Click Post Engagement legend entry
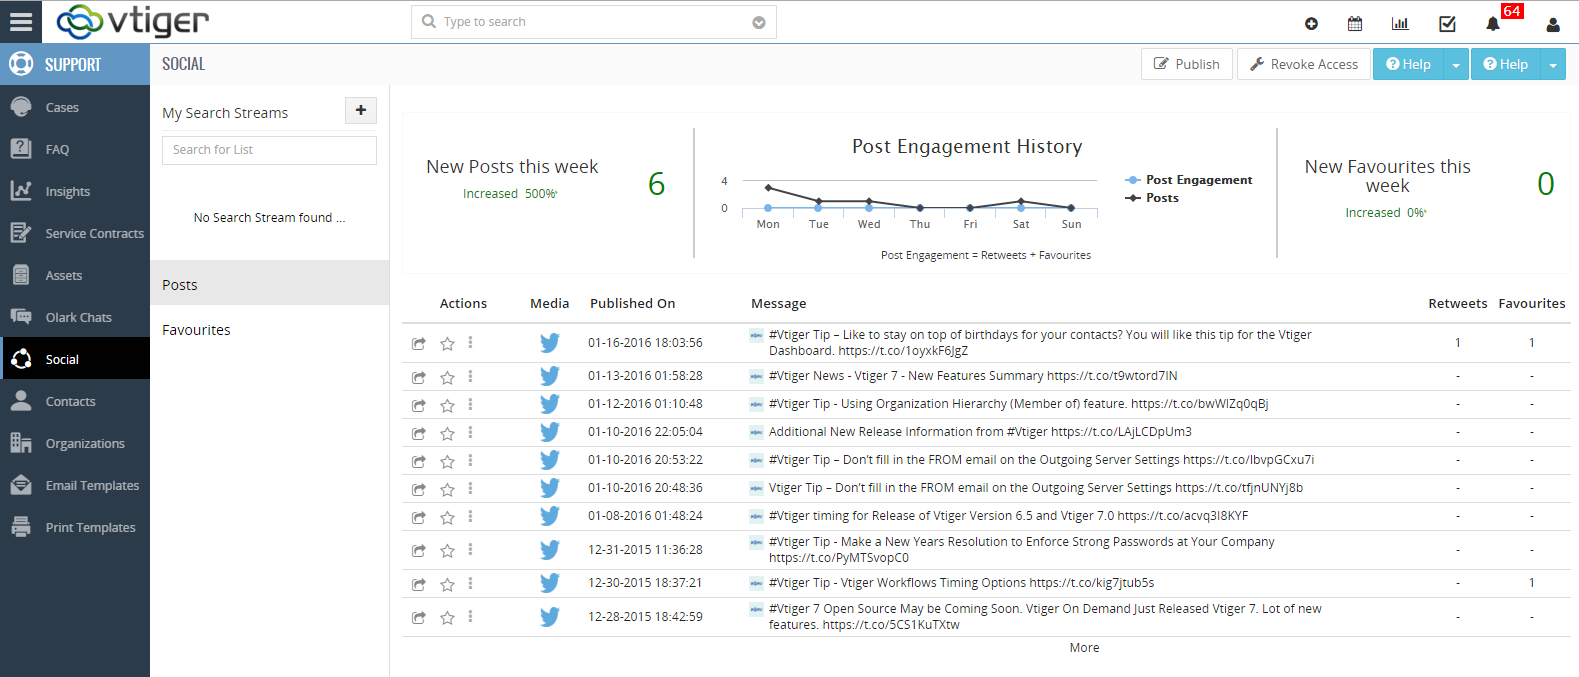 pyautogui.click(x=1189, y=180)
